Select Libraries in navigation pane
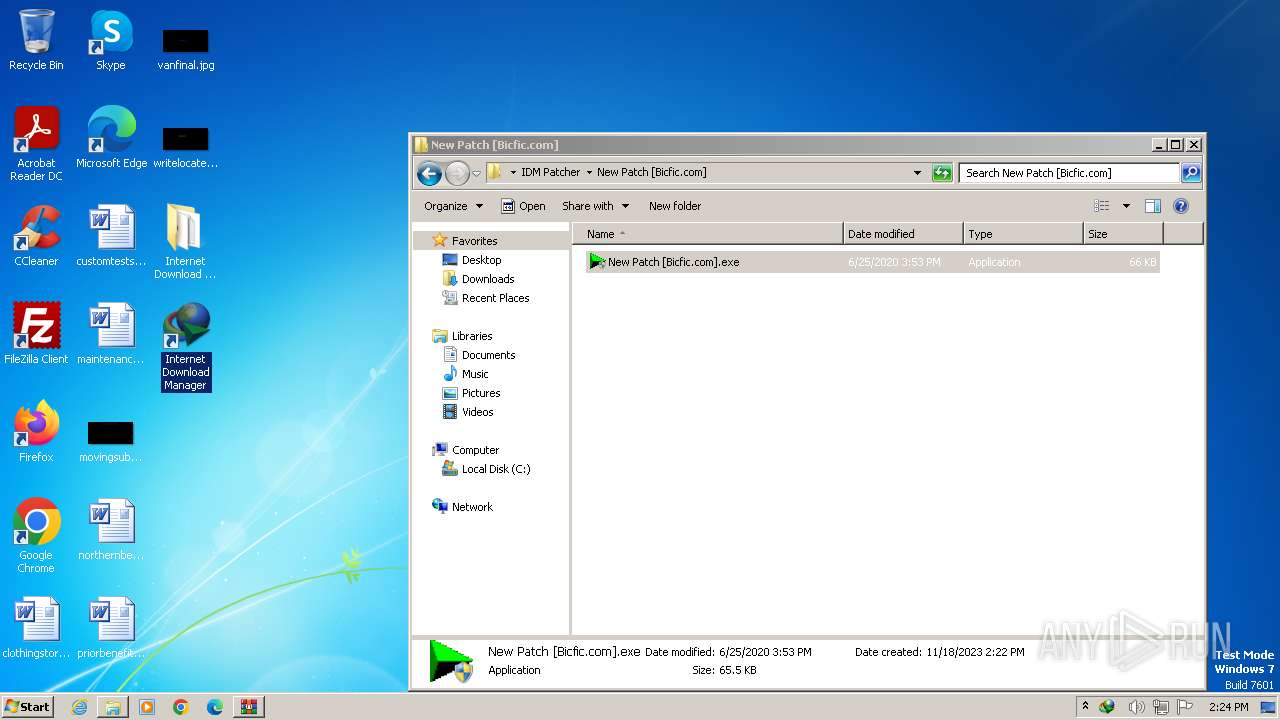Viewport: 1280px width, 720px height. 472,336
